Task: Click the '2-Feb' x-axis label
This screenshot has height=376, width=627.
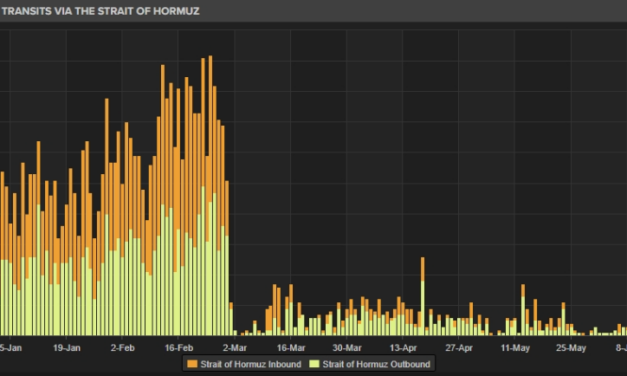Action: click(x=122, y=348)
